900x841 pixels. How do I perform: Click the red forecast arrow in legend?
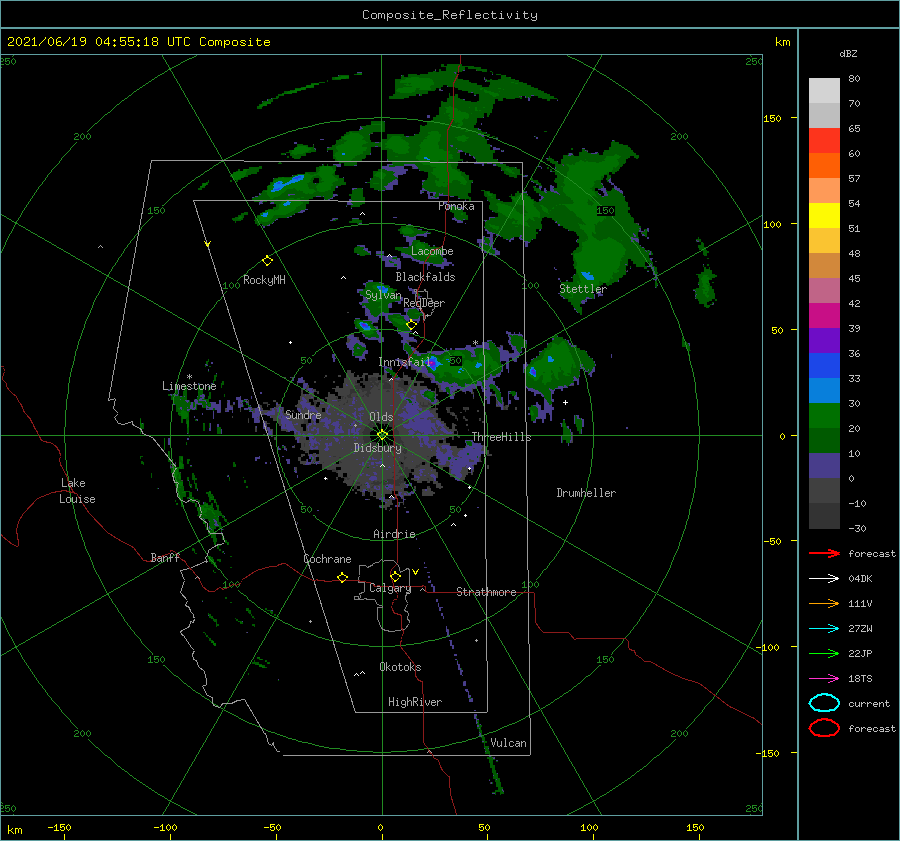(x=824, y=553)
